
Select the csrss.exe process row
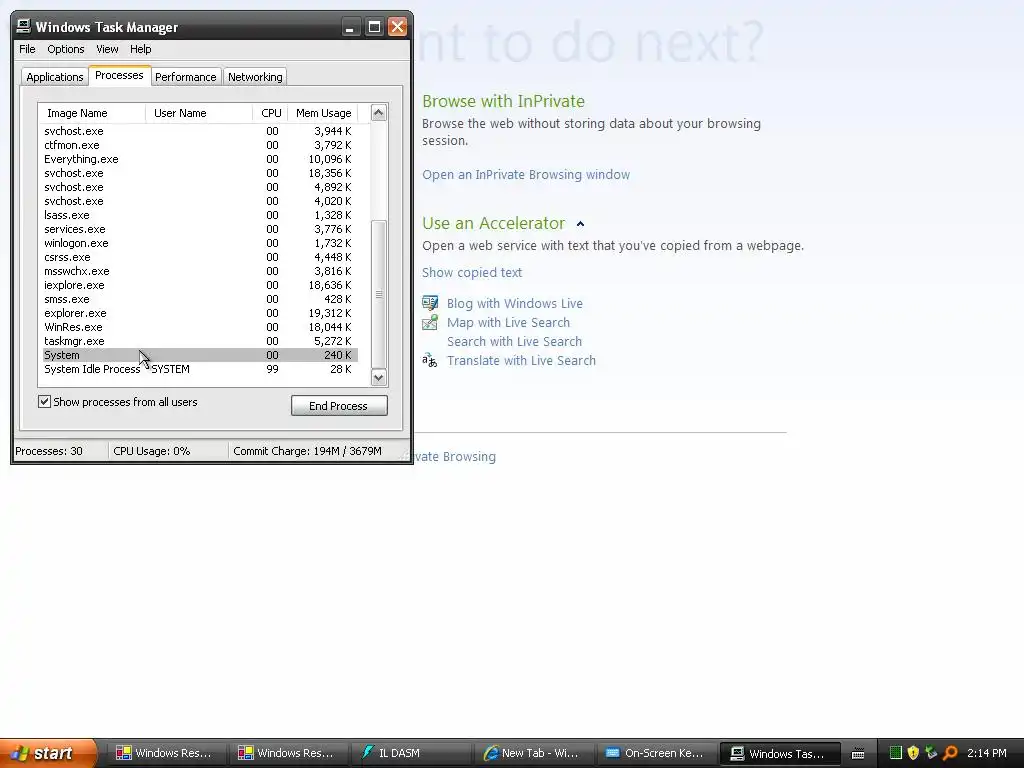200,257
